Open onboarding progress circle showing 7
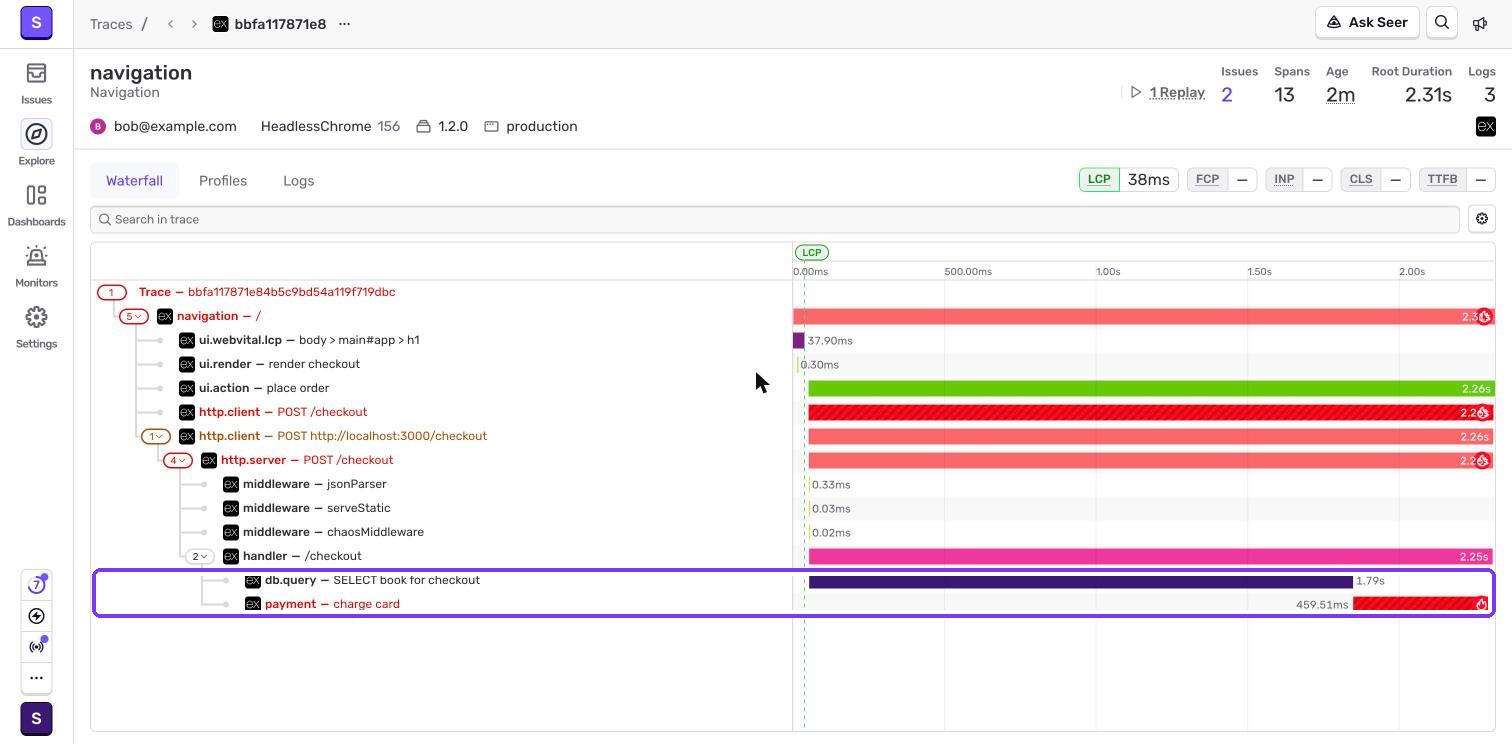The width and height of the screenshot is (1512, 744). pyautogui.click(x=36, y=584)
